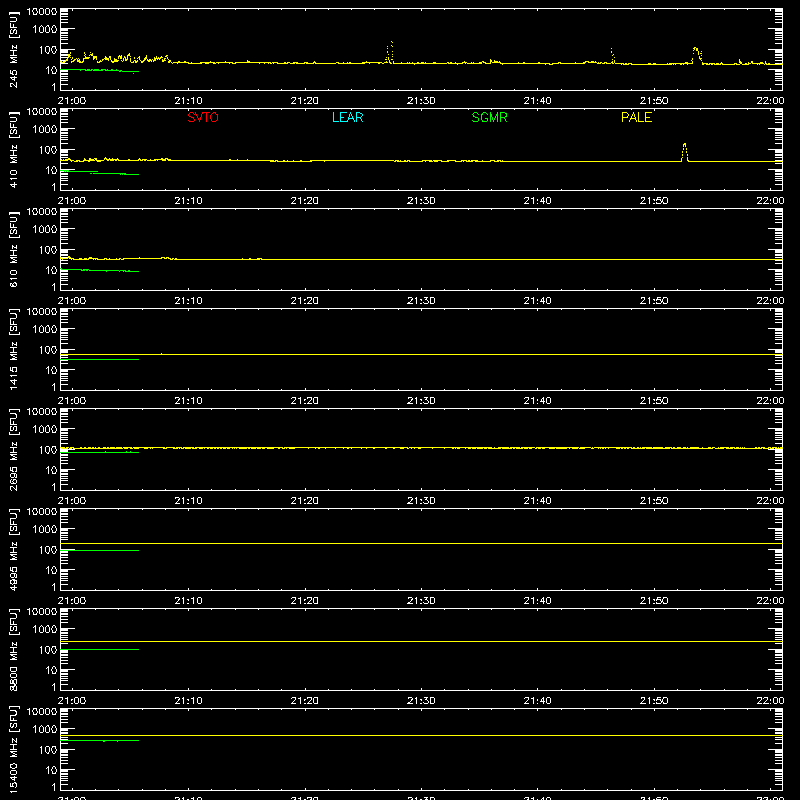Click the 410 MHz burst peak near 21:52
The width and height of the screenshot is (800, 800).
(x=685, y=152)
